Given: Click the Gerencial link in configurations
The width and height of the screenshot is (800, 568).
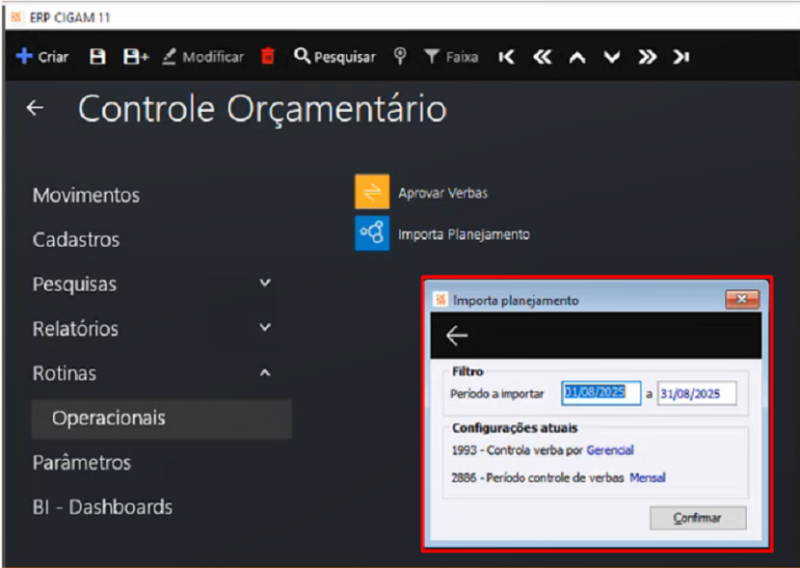Looking at the screenshot, I should pyautogui.click(x=610, y=450).
